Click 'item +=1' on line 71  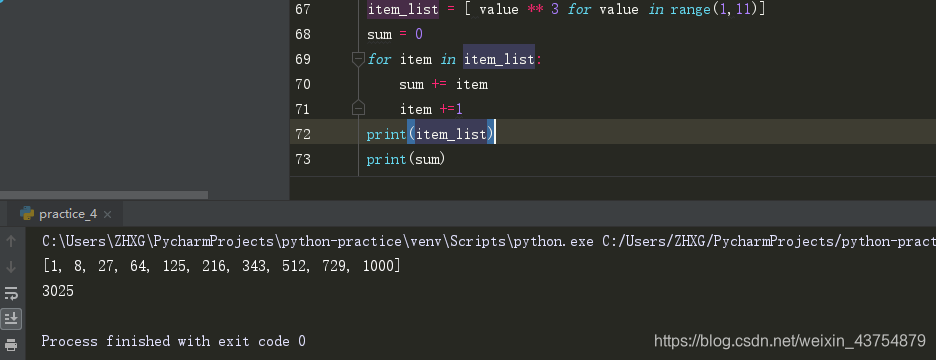pos(432,109)
